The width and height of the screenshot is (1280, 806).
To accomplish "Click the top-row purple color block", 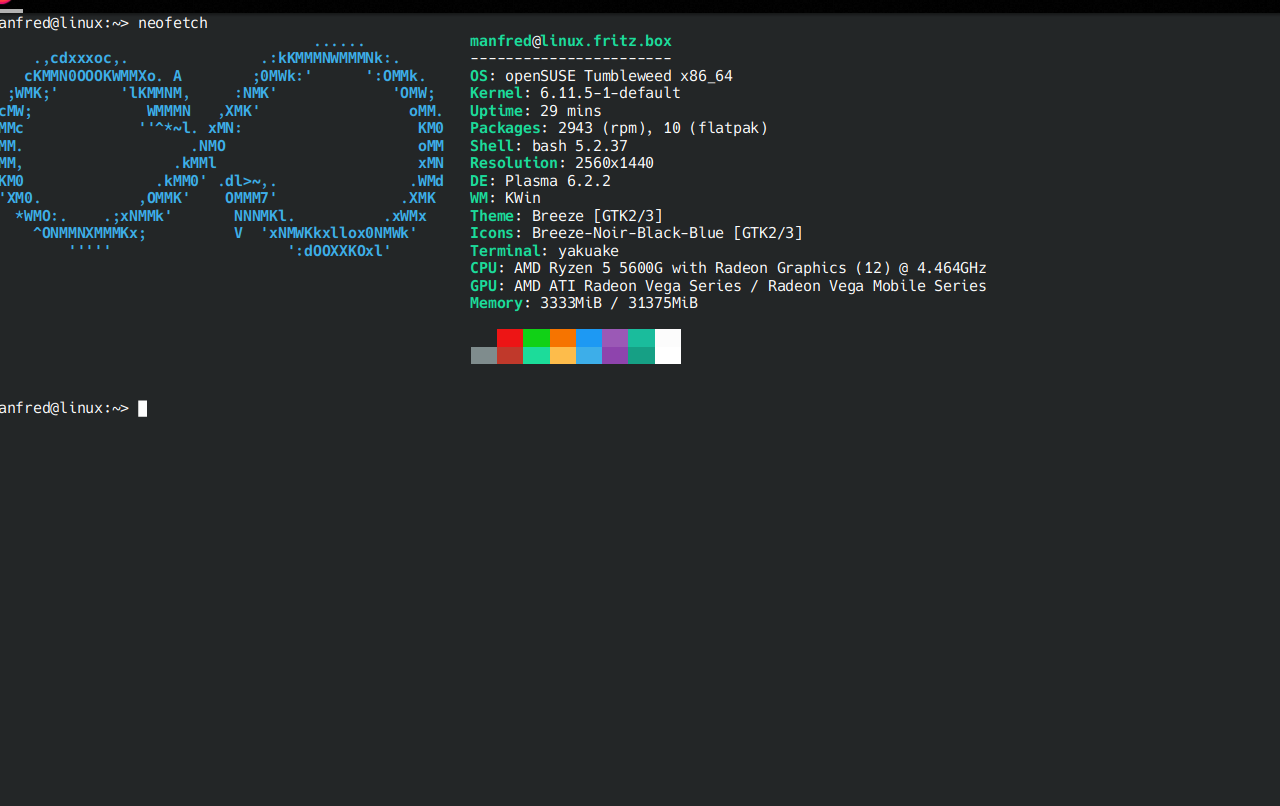I will tap(614, 338).
